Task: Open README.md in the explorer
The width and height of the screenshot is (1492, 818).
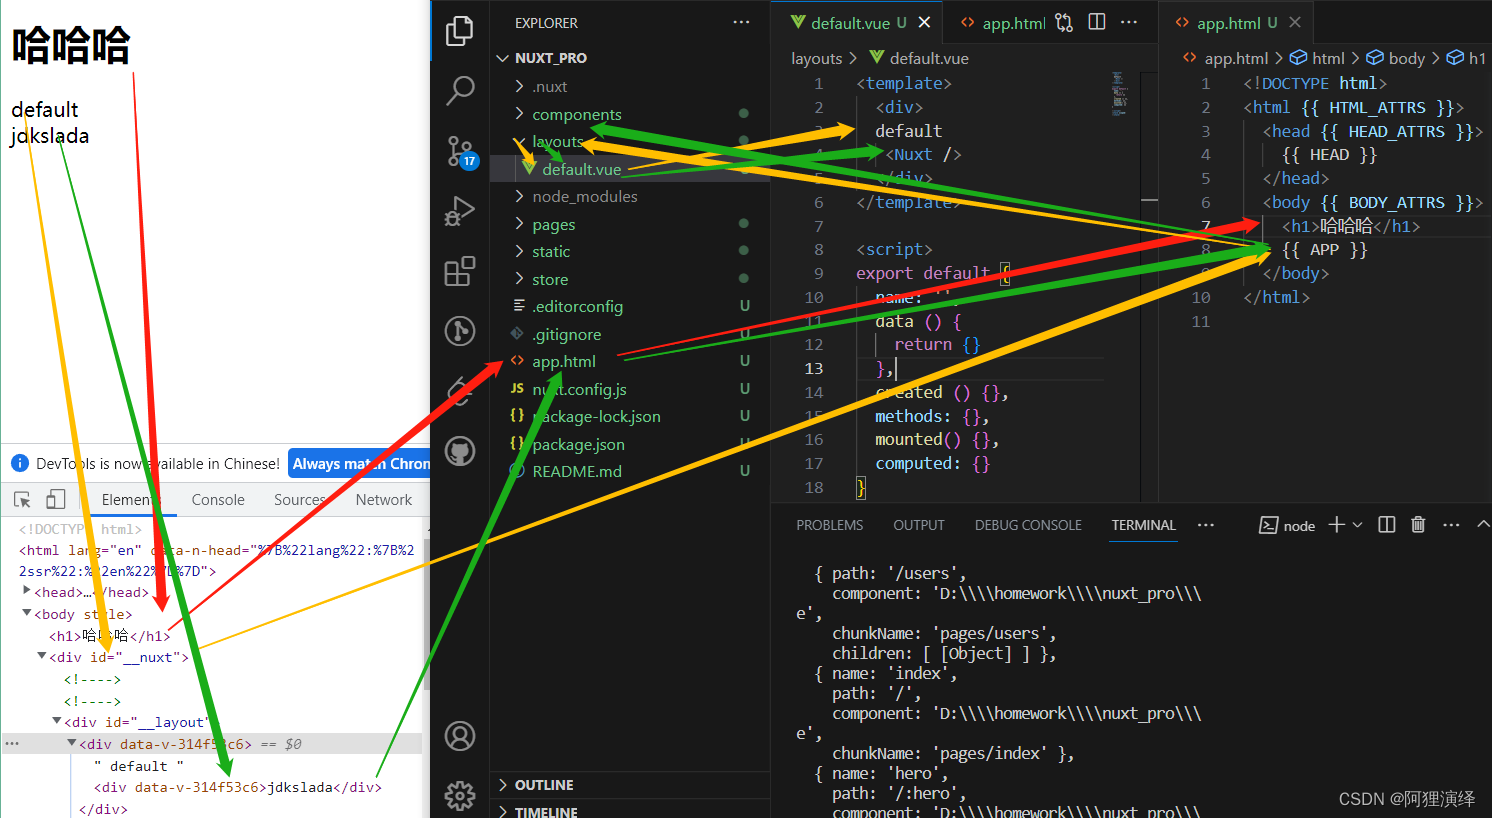Action: [x=576, y=471]
